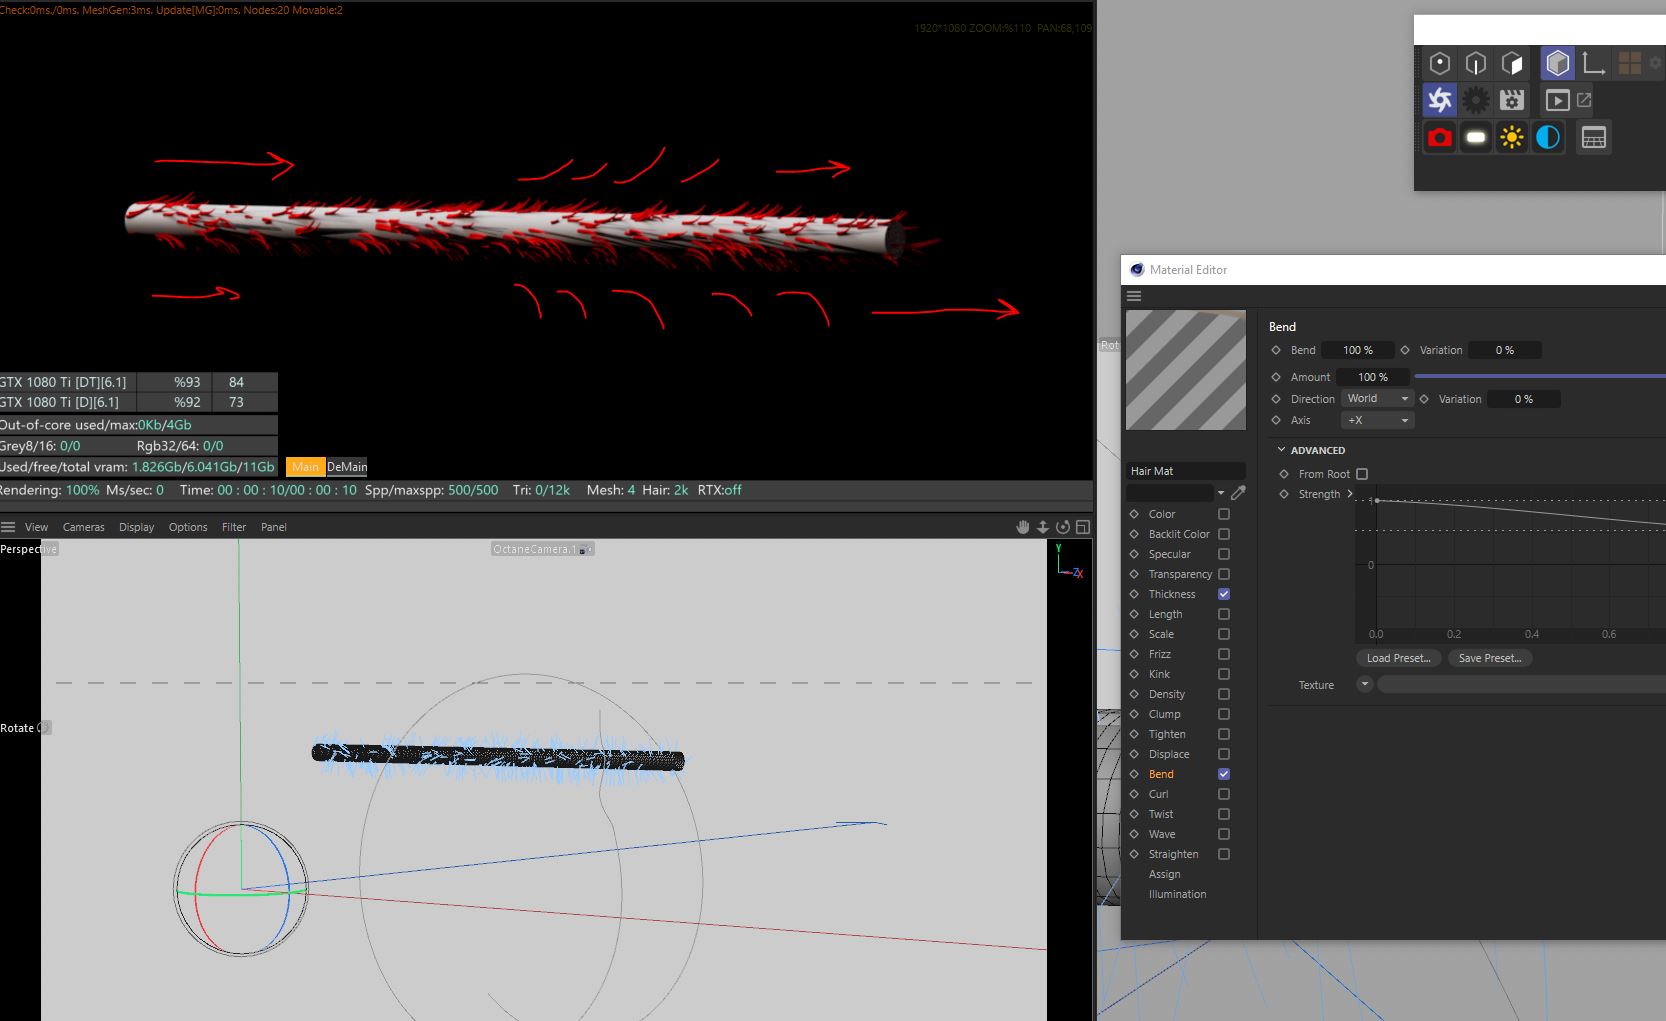Open the viewport Options menu
Viewport: 1666px width, 1021px height.
[x=188, y=527]
